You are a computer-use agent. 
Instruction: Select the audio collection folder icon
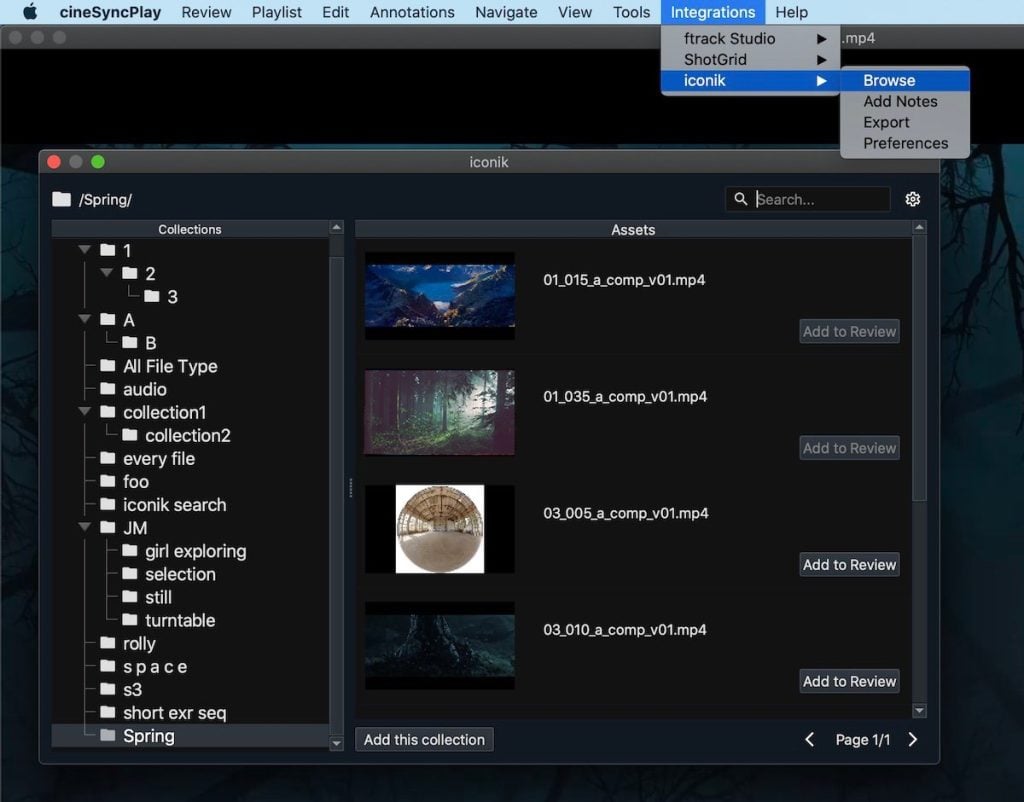click(107, 389)
